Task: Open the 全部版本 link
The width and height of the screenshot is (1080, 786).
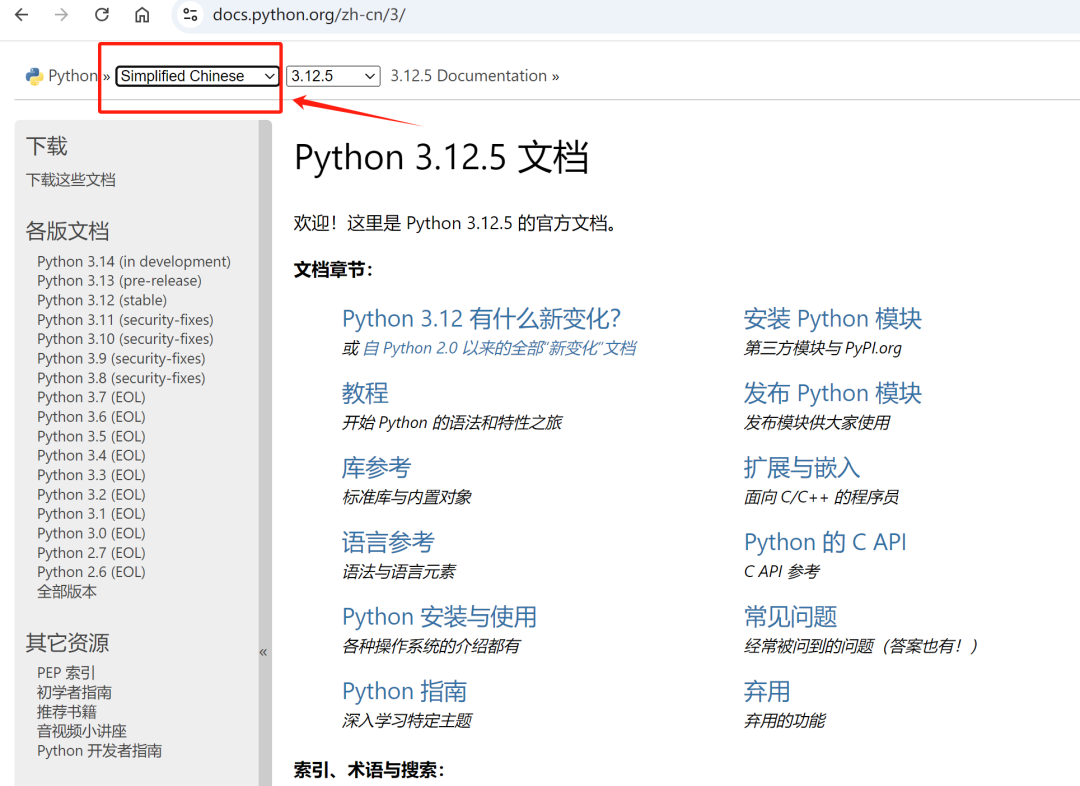Action: coord(67,592)
